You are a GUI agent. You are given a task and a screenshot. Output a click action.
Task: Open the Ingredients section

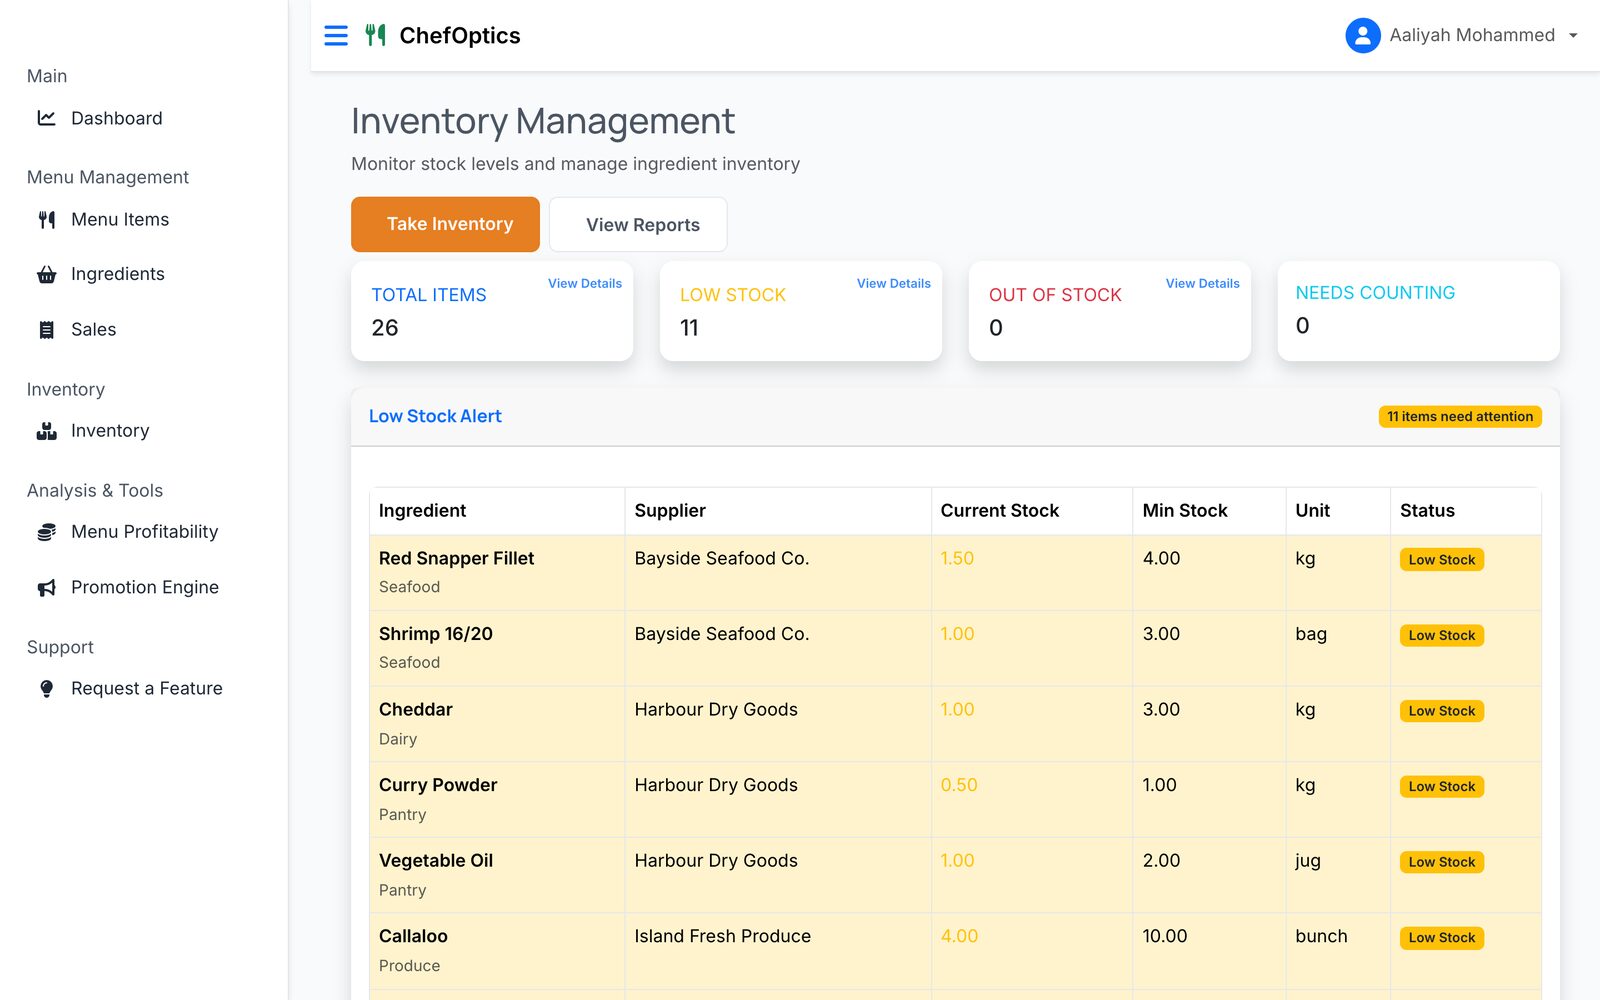(x=118, y=274)
